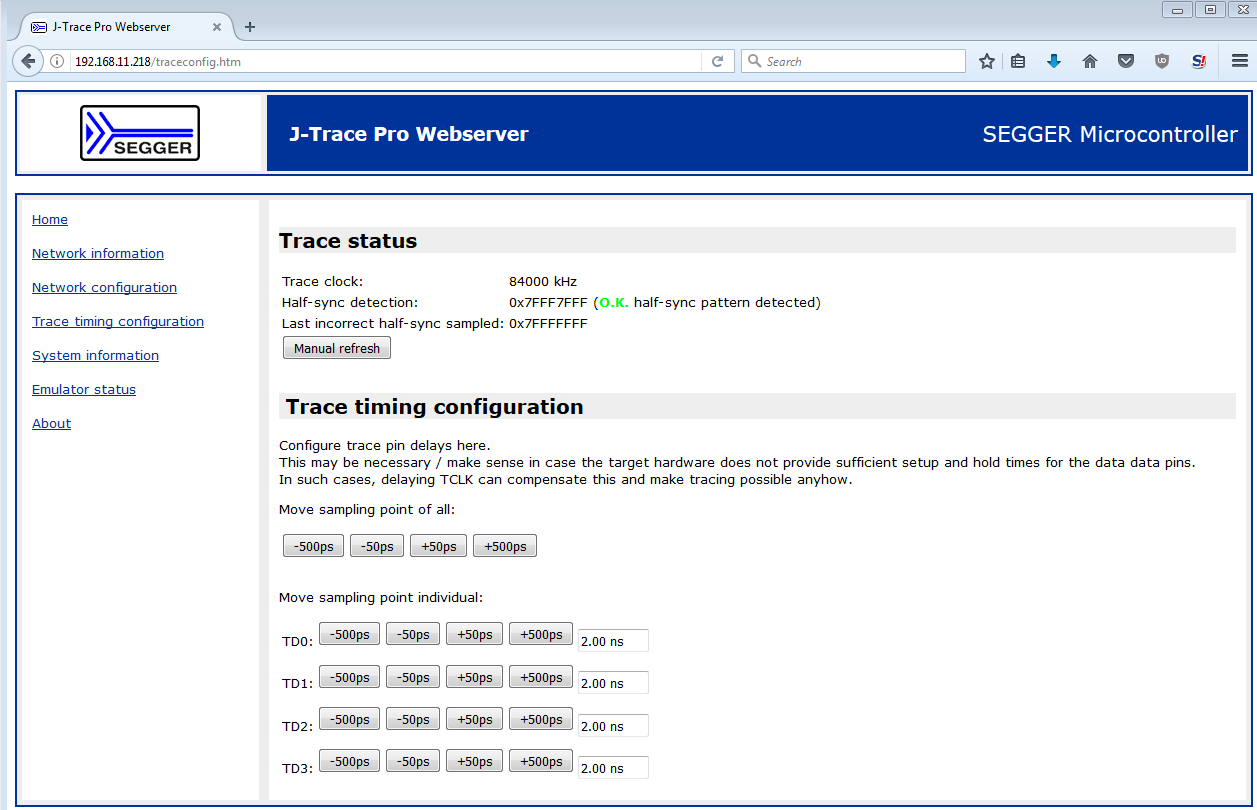Bookmark this page with the star
The height and width of the screenshot is (810, 1257).
tap(987, 61)
